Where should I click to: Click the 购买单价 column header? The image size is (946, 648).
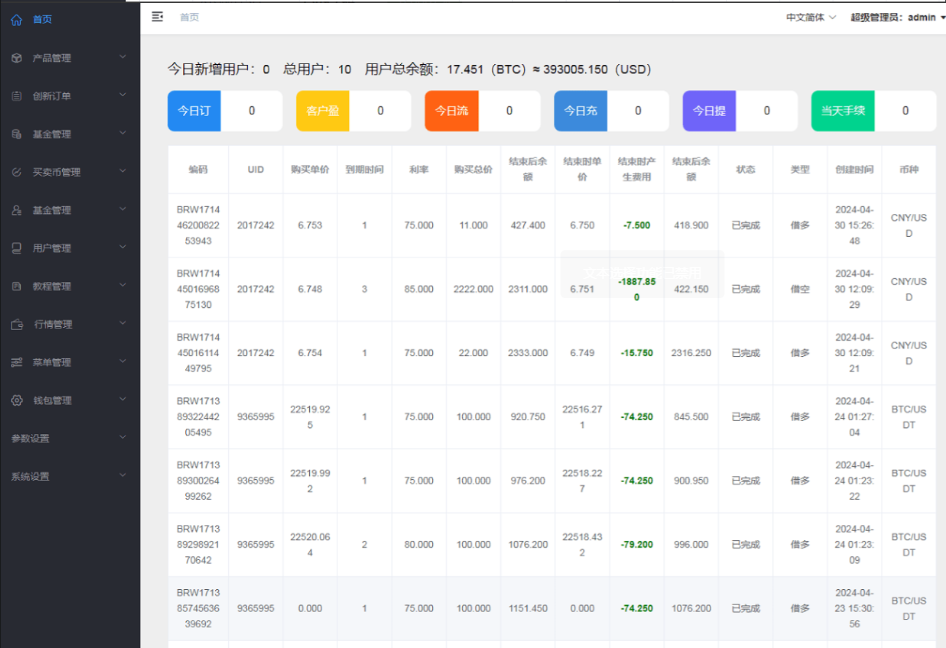[310, 170]
